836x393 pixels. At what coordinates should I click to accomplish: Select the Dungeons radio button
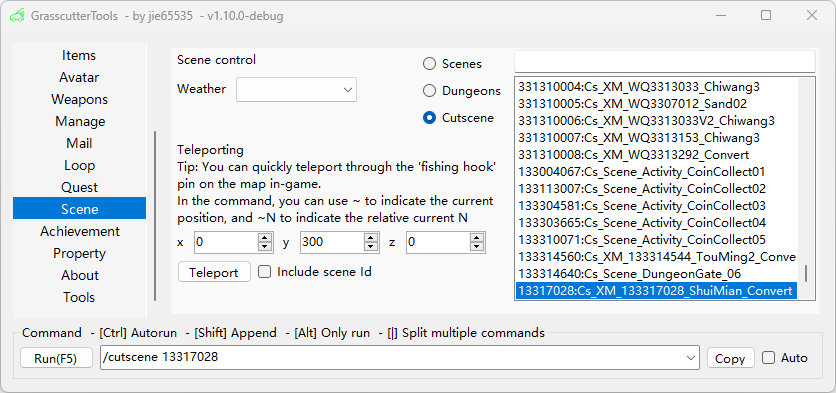(x=429, y=91)
